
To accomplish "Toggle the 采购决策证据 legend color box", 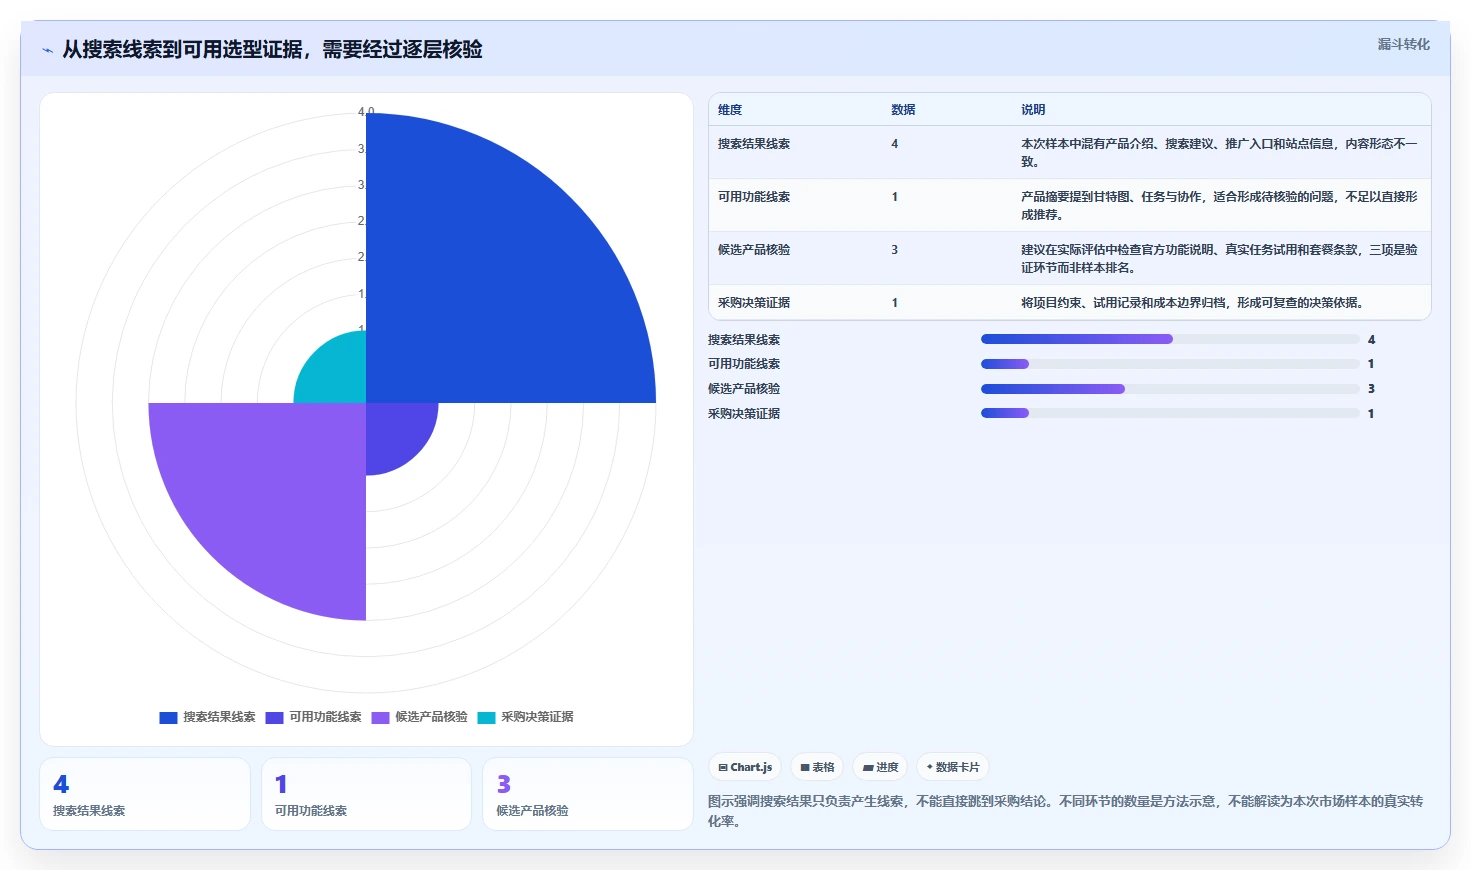I will (x=487, y=717).
